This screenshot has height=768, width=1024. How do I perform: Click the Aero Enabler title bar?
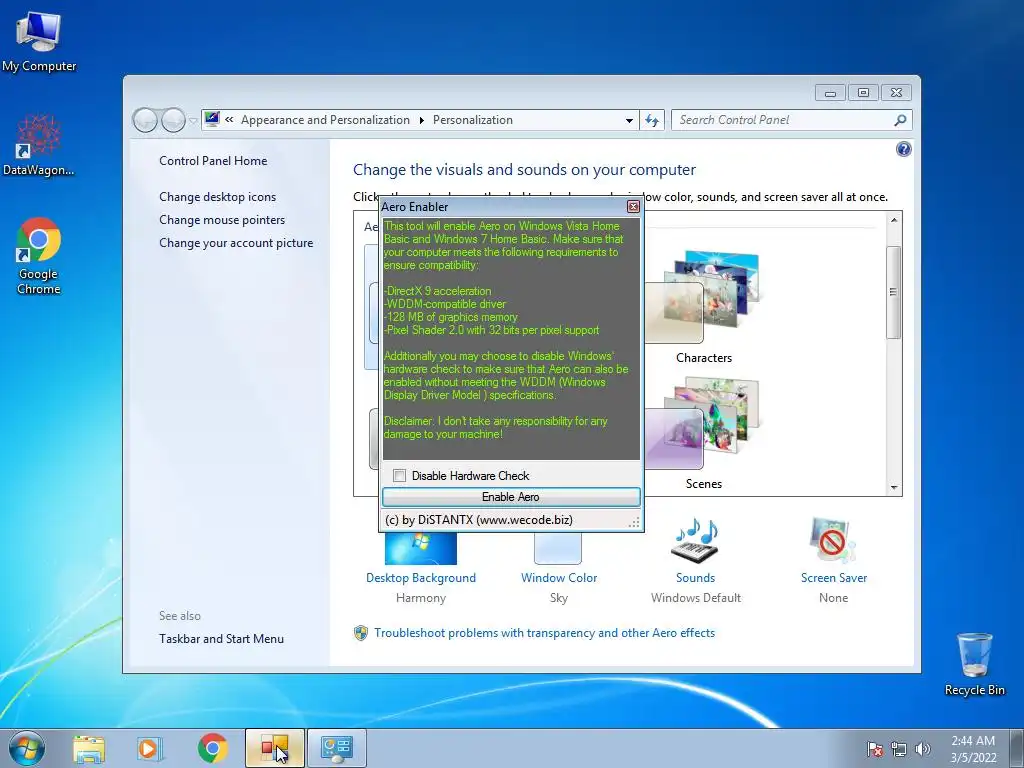pos(503,206)
